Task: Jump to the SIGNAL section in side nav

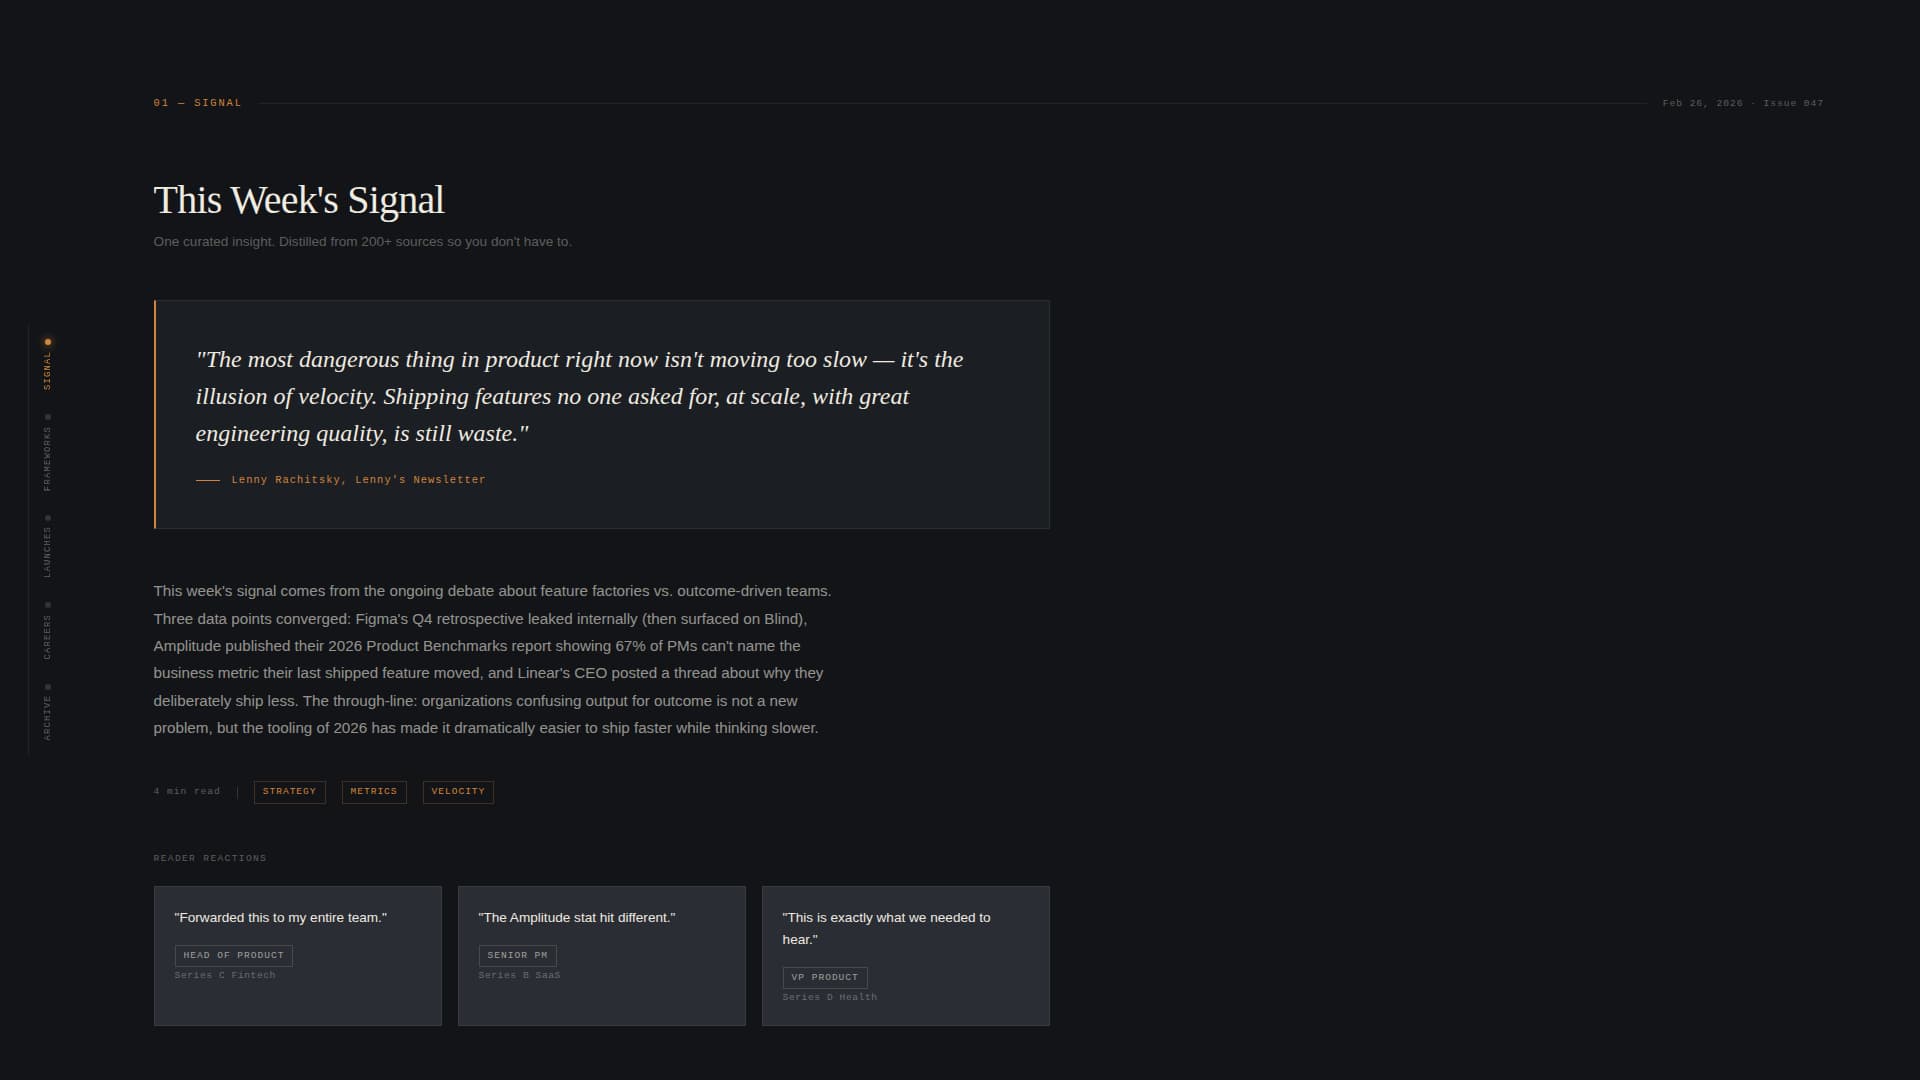Action: tap(47, 365)
